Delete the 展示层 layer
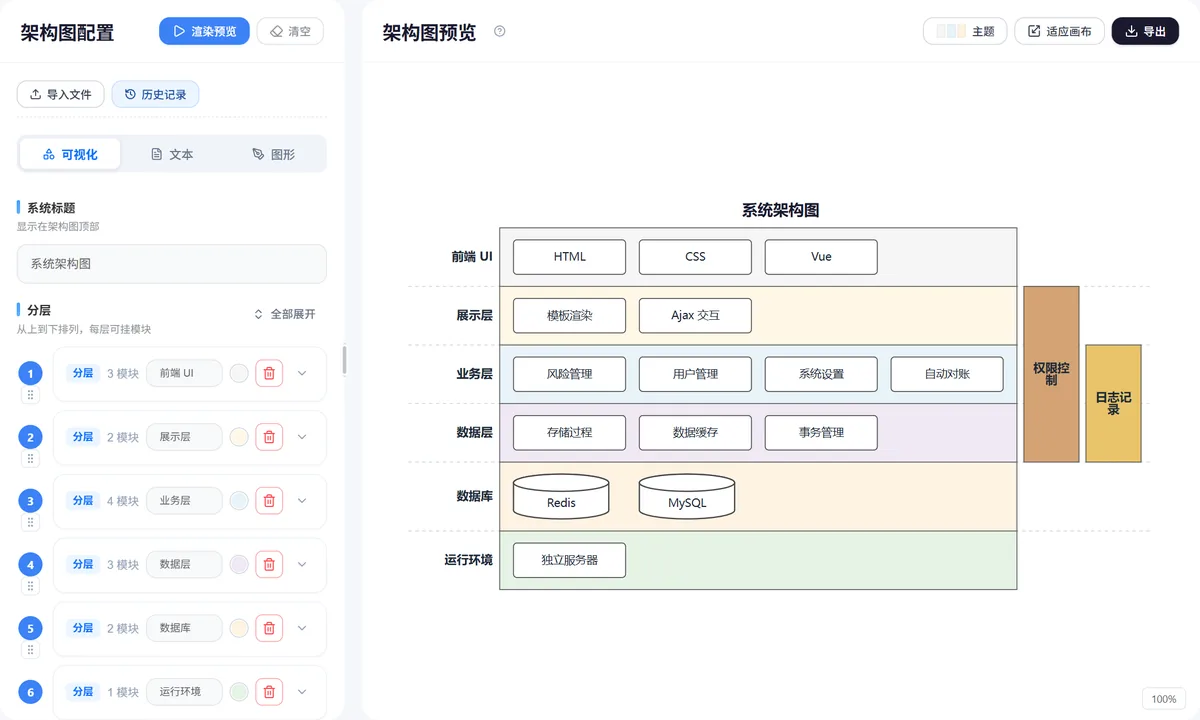 [269, 437]
